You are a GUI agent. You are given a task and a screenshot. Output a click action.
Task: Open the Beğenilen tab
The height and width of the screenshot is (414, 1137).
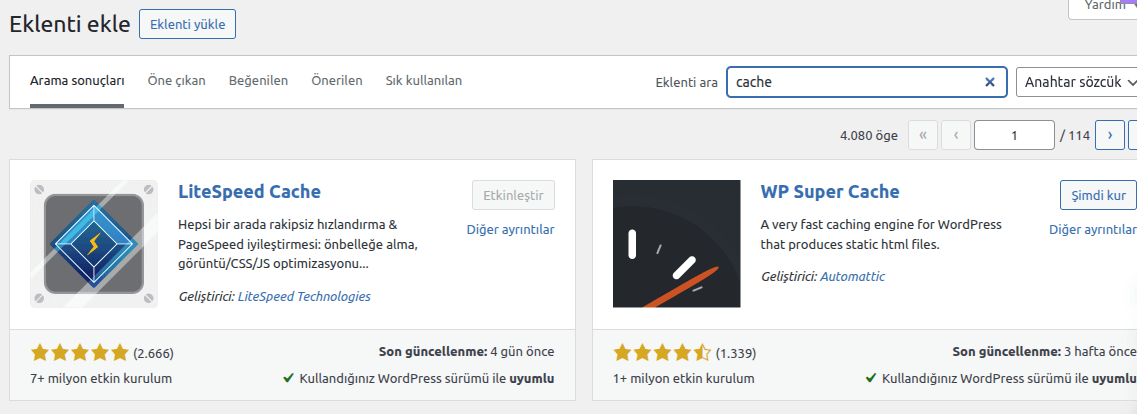pyautogui.click(x=258, y=81)
